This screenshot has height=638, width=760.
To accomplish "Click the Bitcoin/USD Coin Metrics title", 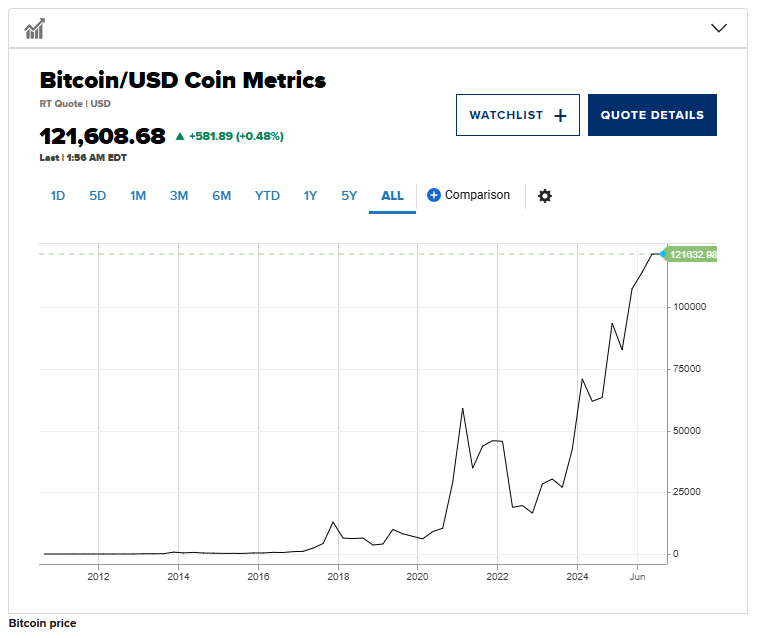I will (183, 81).
